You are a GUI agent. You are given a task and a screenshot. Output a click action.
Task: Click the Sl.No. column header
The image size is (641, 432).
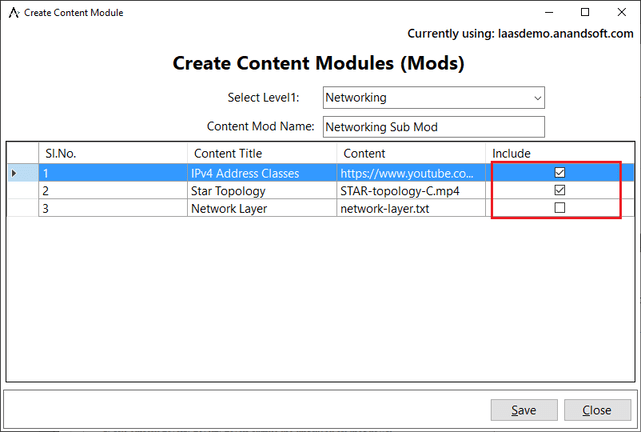click(112, 153)
